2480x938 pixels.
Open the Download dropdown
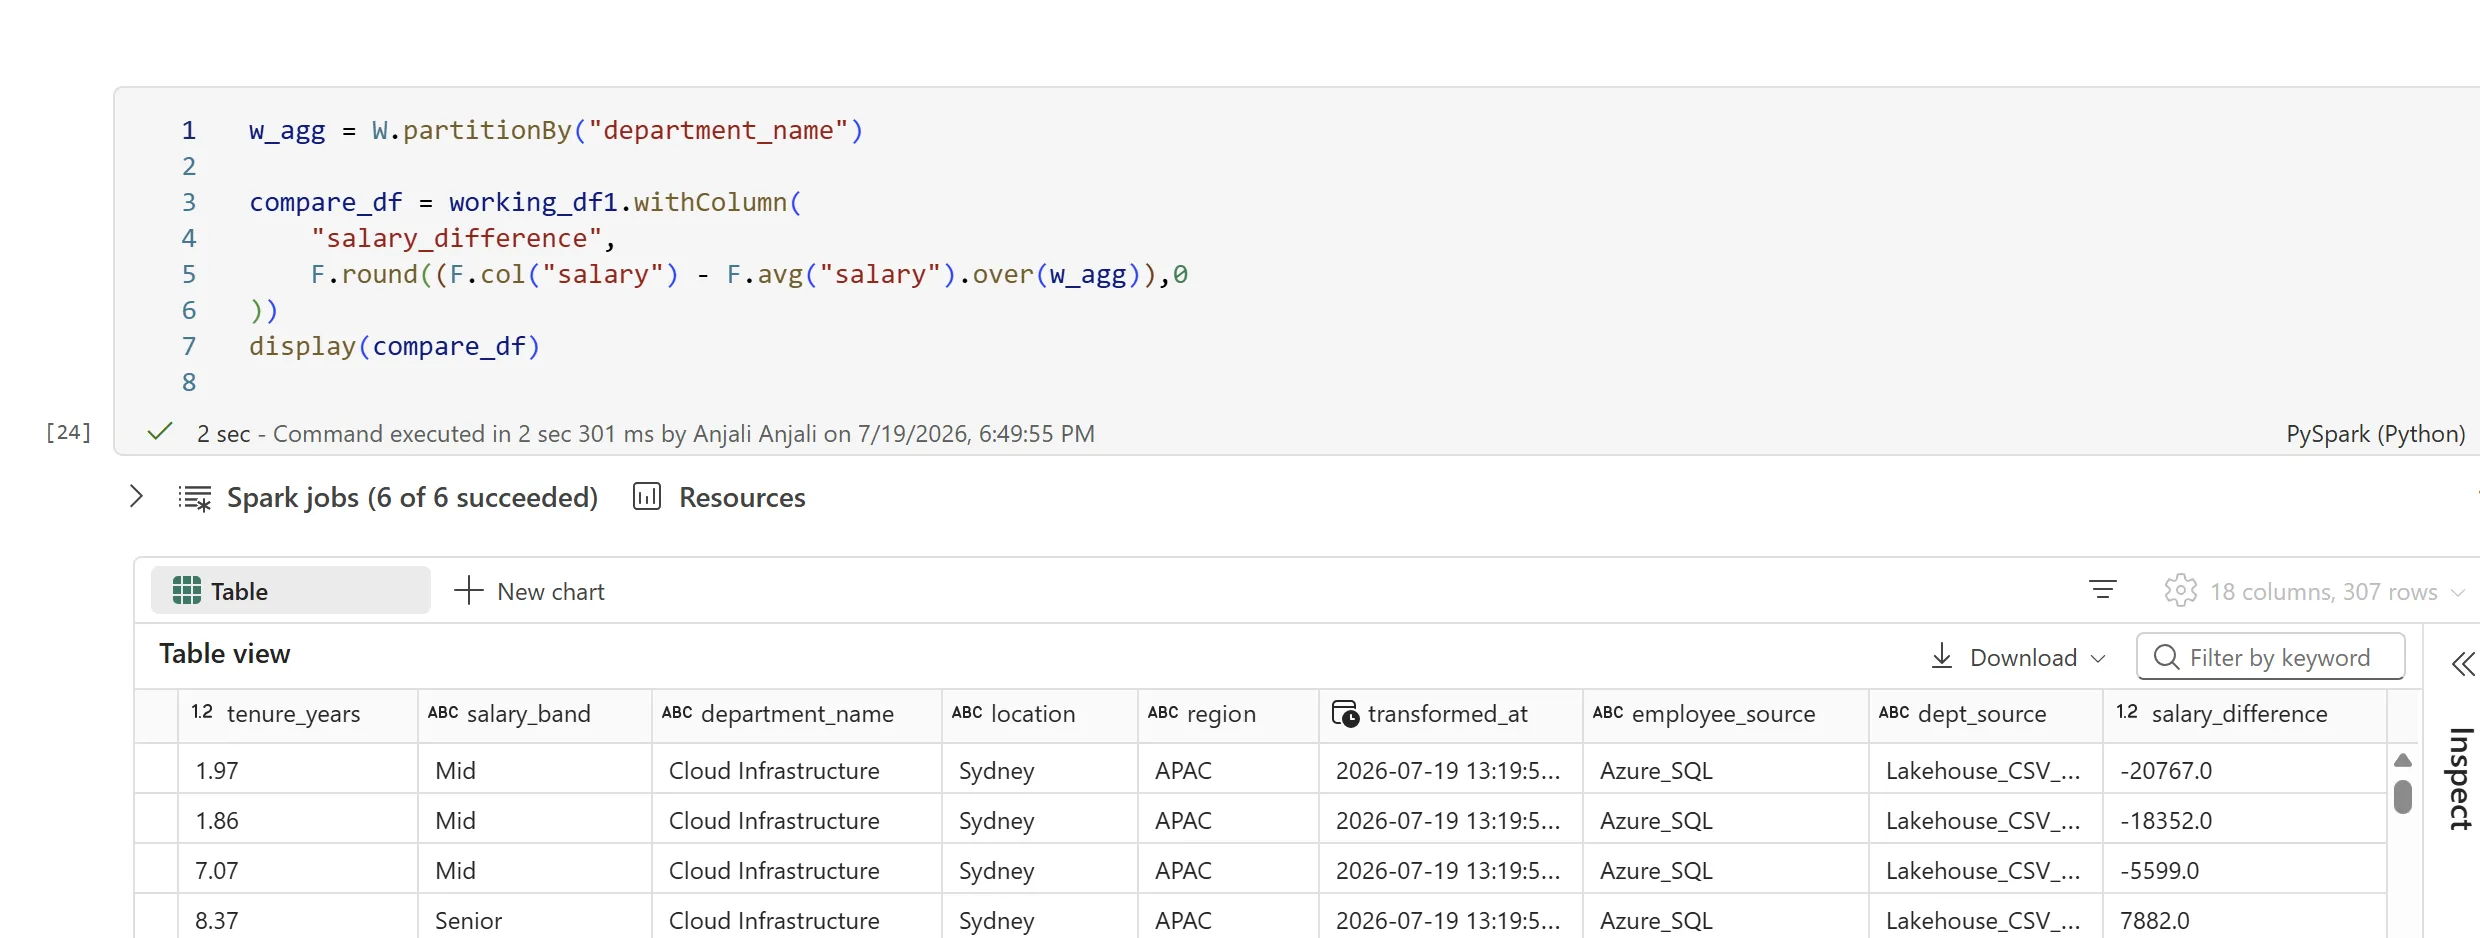tap(2020, 657)
